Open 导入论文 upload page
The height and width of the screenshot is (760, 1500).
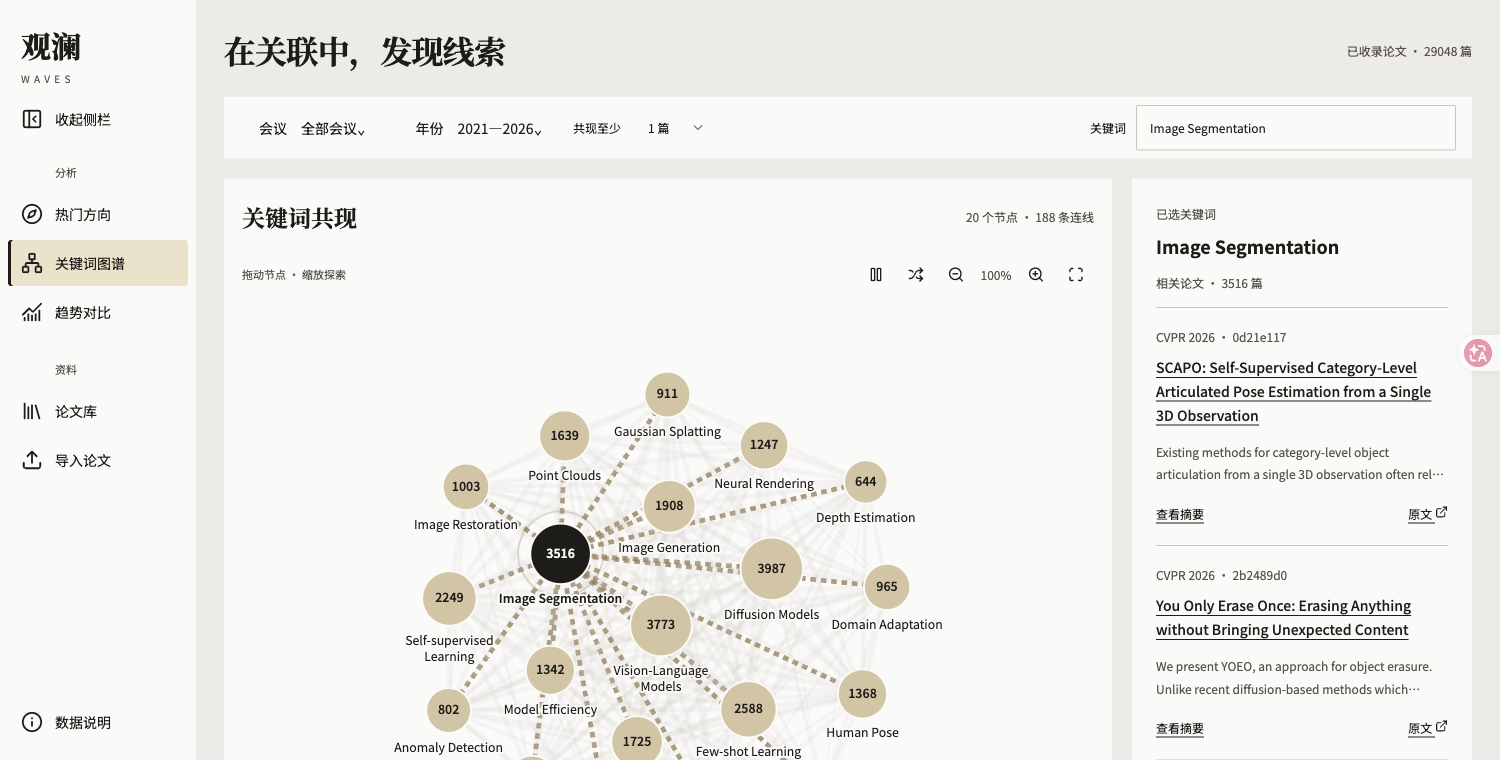coord(98,460)
